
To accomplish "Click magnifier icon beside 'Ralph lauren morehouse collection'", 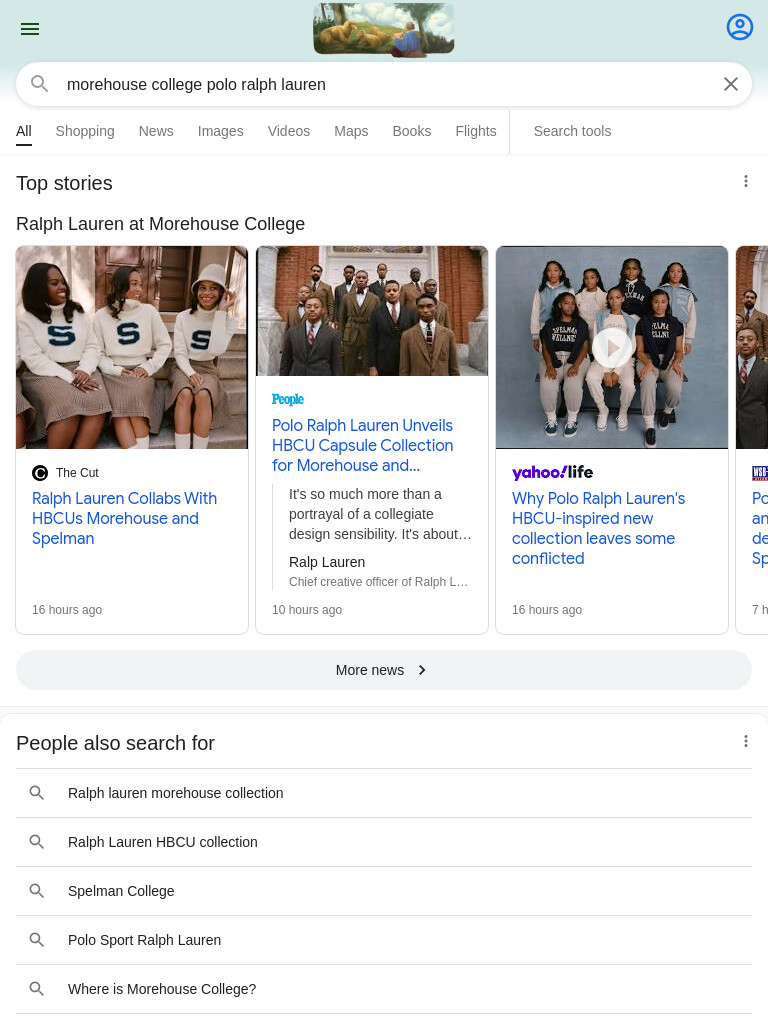I will click(37, 793).
